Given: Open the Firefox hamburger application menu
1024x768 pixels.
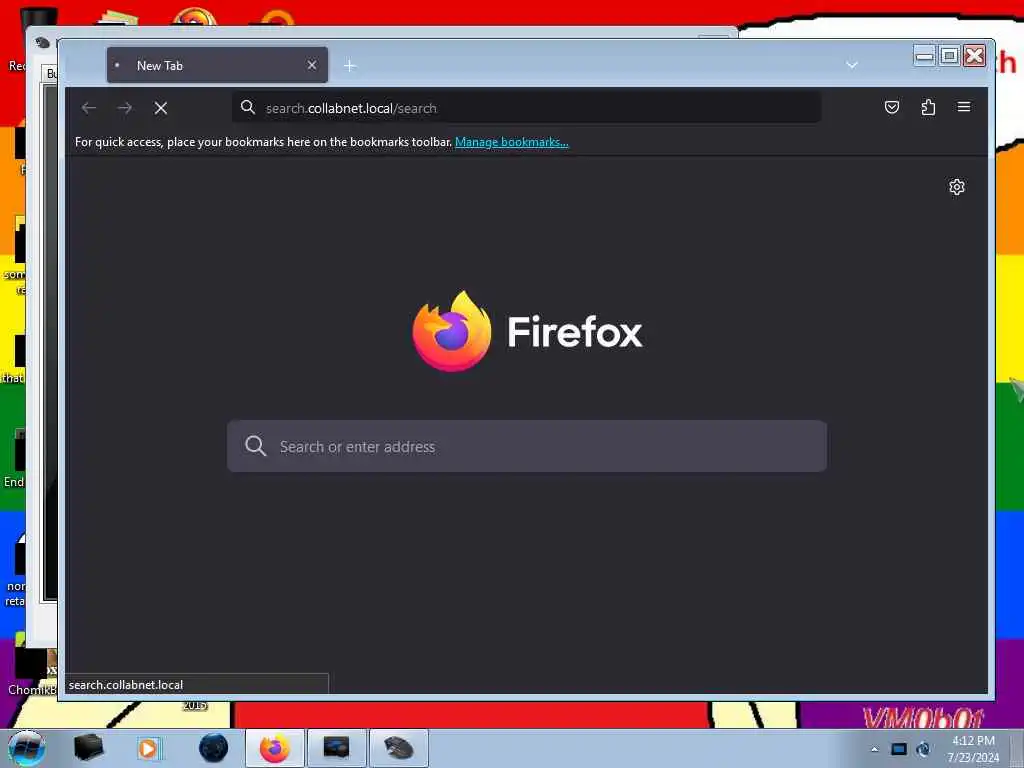Looking at the screenshot, I should pos(964,107).
